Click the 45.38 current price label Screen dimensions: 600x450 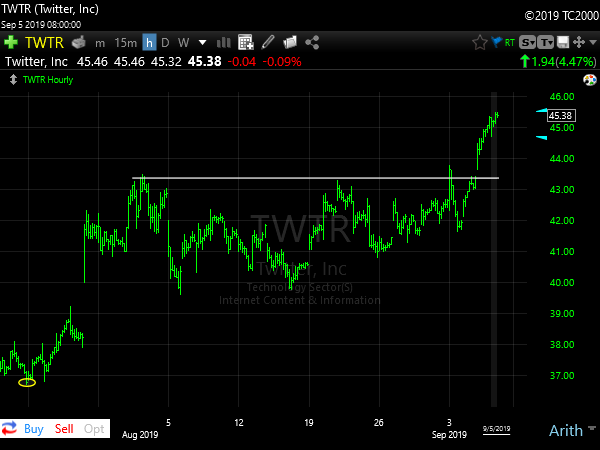point(561,116)
